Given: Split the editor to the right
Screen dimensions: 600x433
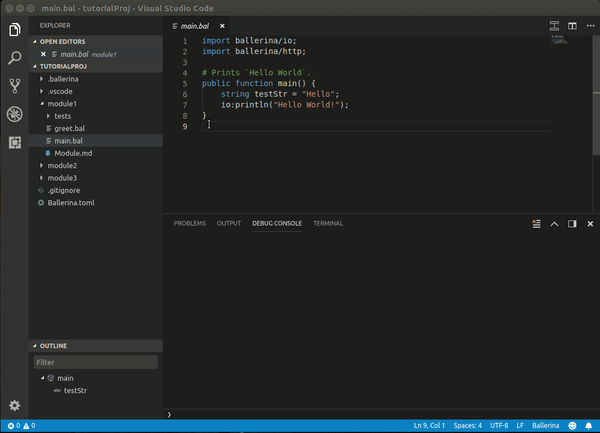Looking at the screenshot, I should tap(572, 26).
